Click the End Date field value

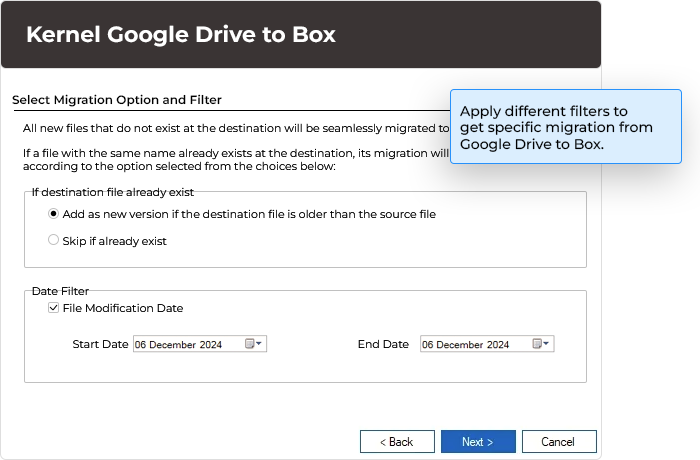click(x=466, y=344)
